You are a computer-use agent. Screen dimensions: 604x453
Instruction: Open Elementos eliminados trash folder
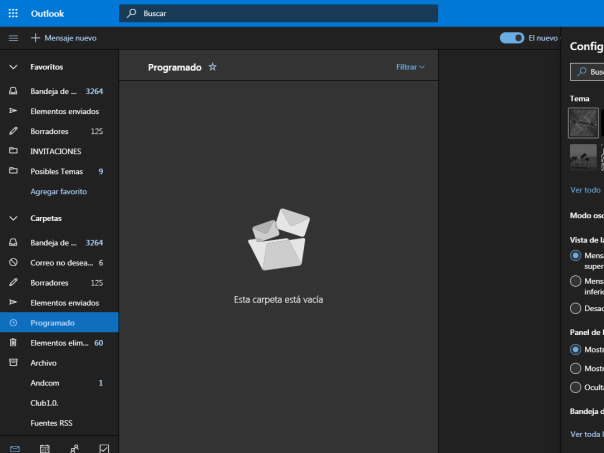pyautogui.click(x=58, y=343)
